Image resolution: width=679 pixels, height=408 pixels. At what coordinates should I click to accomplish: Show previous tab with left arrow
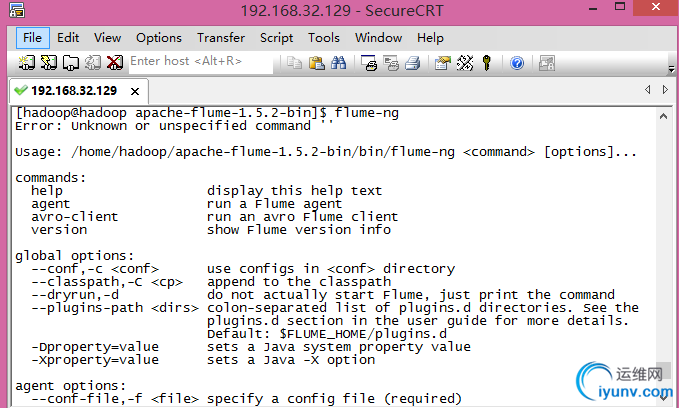point(647,90)
